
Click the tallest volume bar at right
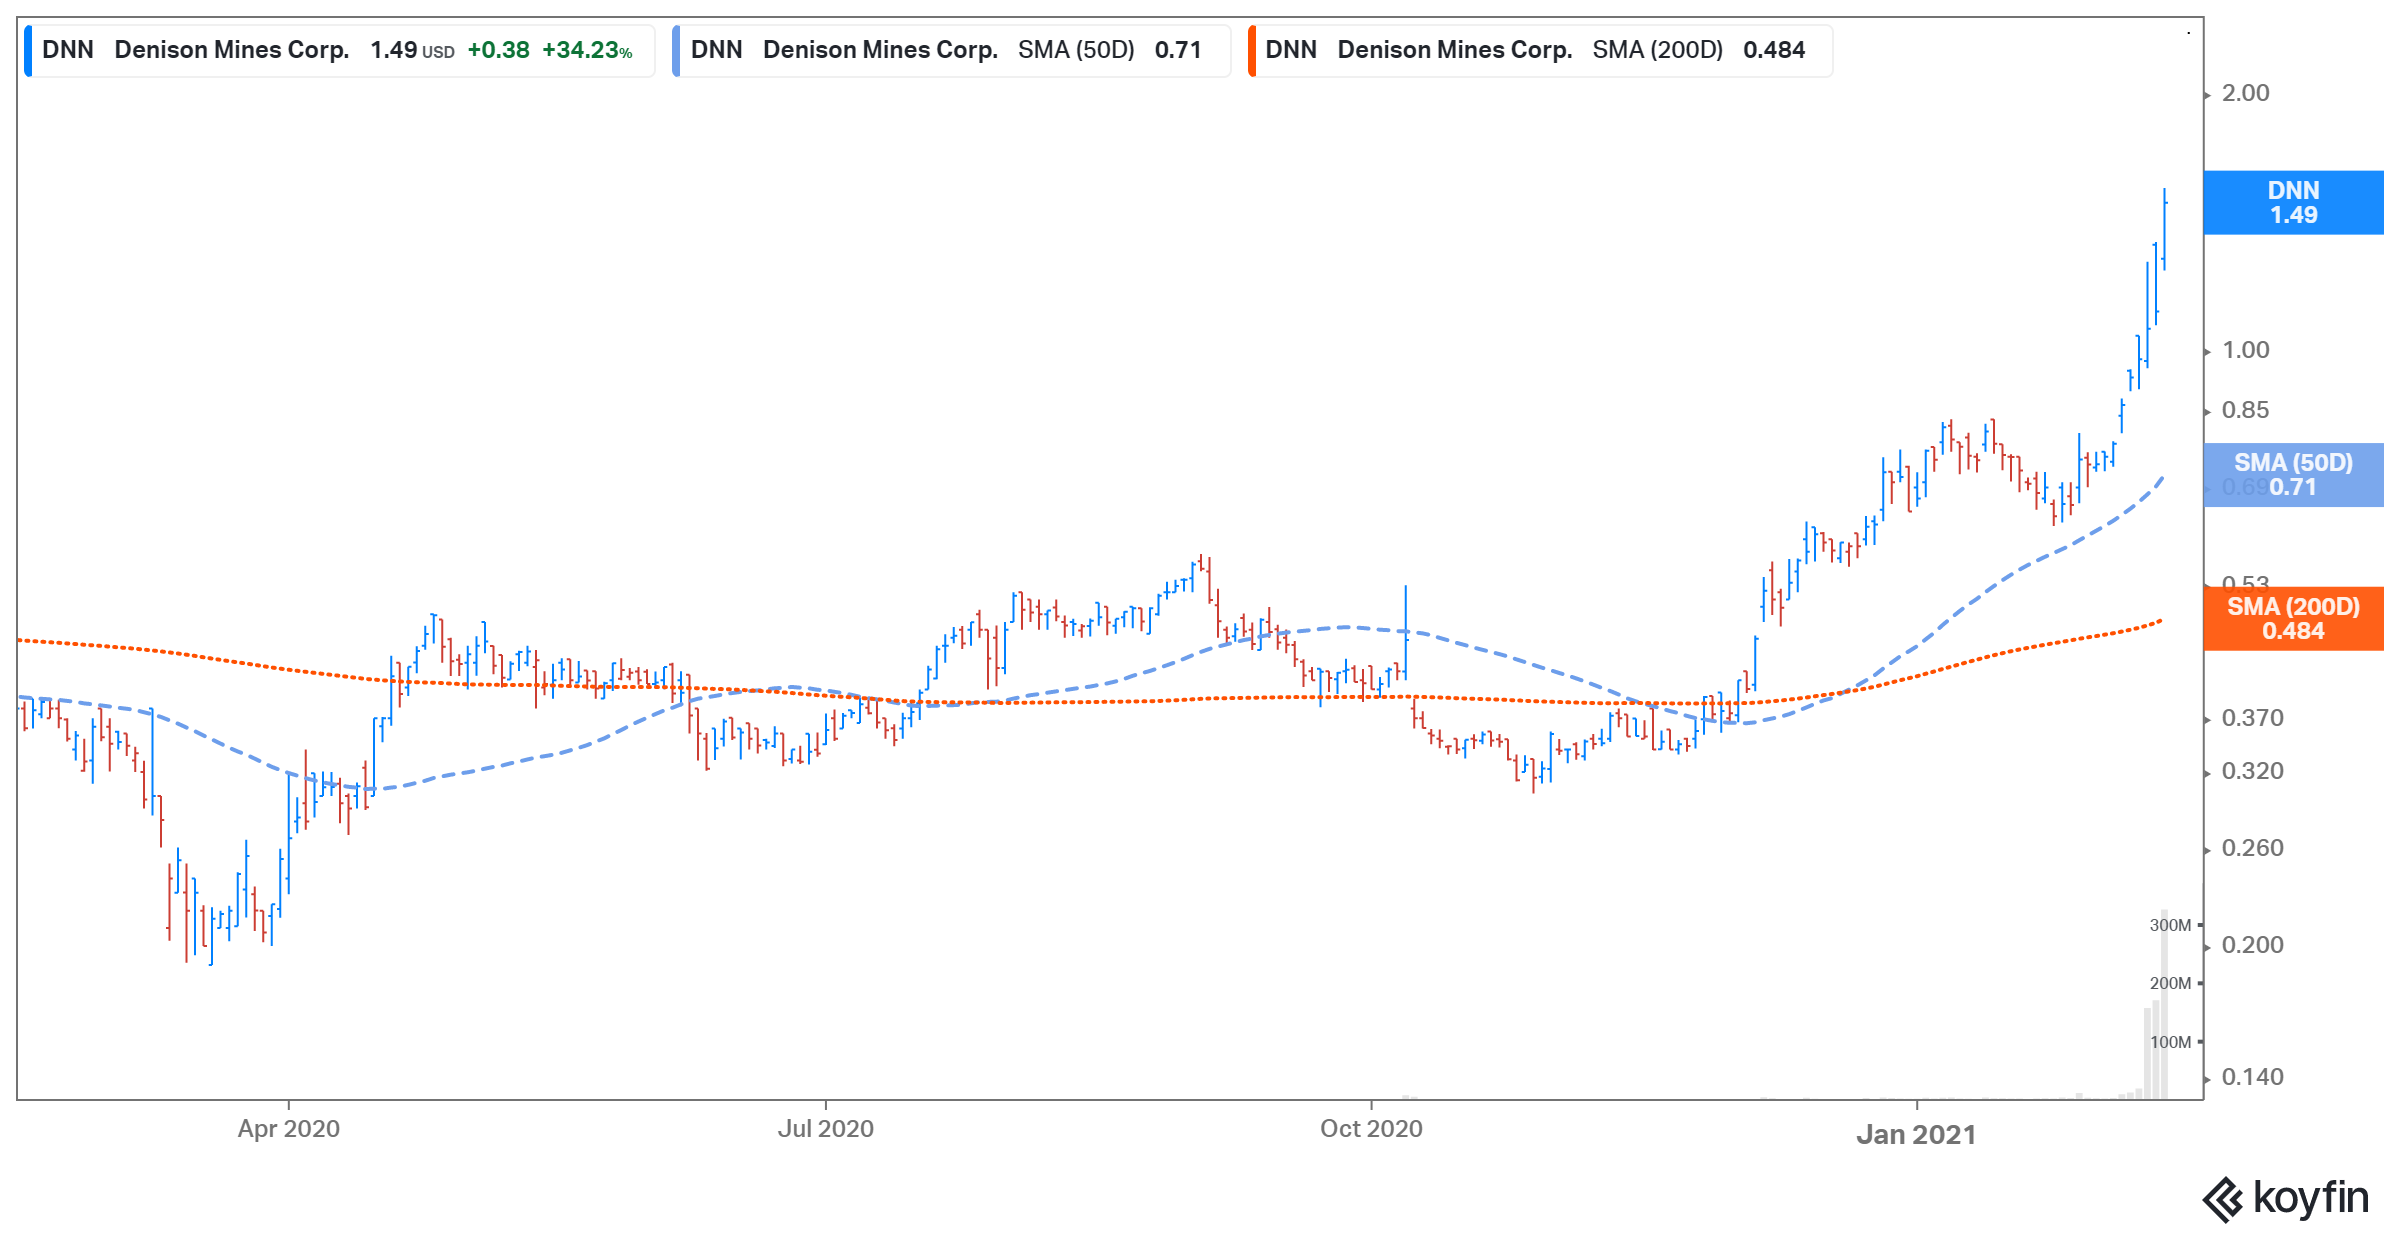2165,1004
